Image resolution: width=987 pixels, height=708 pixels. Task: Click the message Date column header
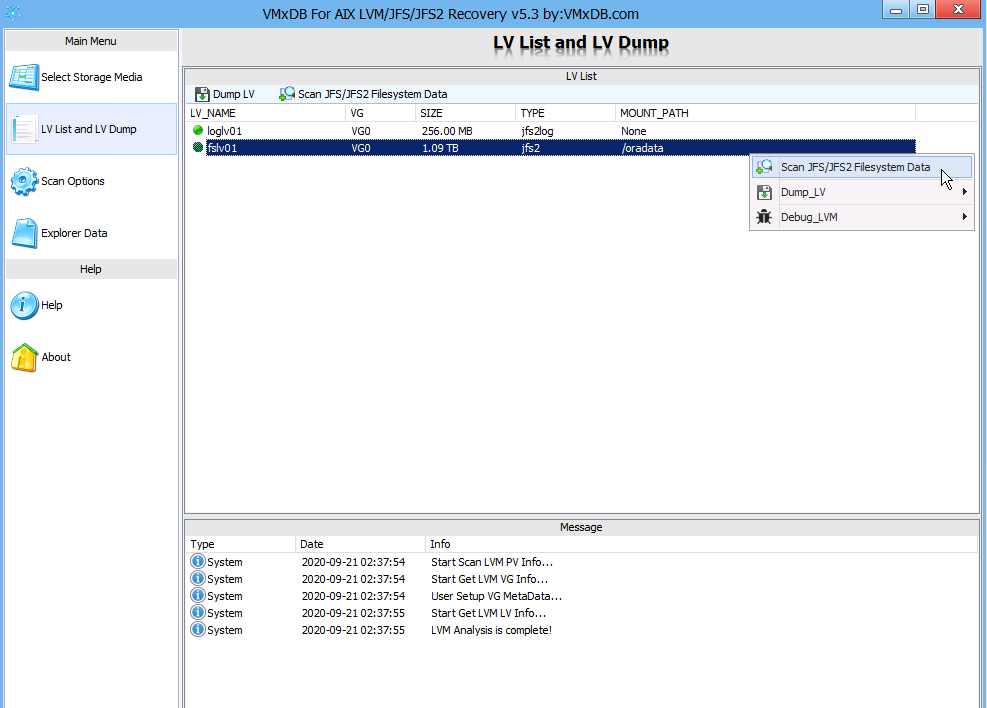click(360, 544)
